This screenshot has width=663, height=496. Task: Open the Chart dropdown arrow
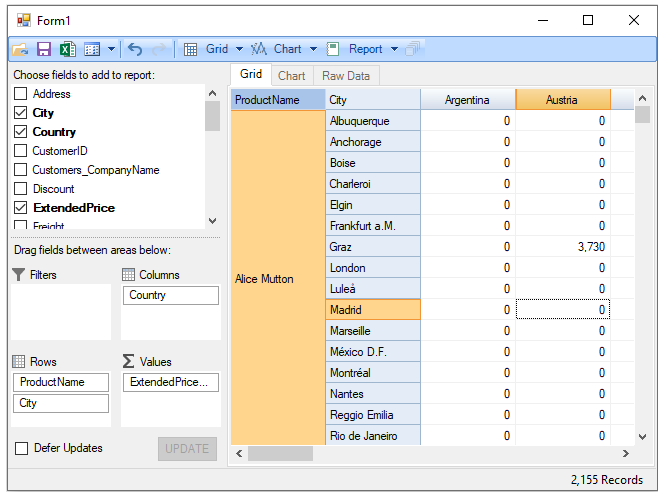pos(313,49)
